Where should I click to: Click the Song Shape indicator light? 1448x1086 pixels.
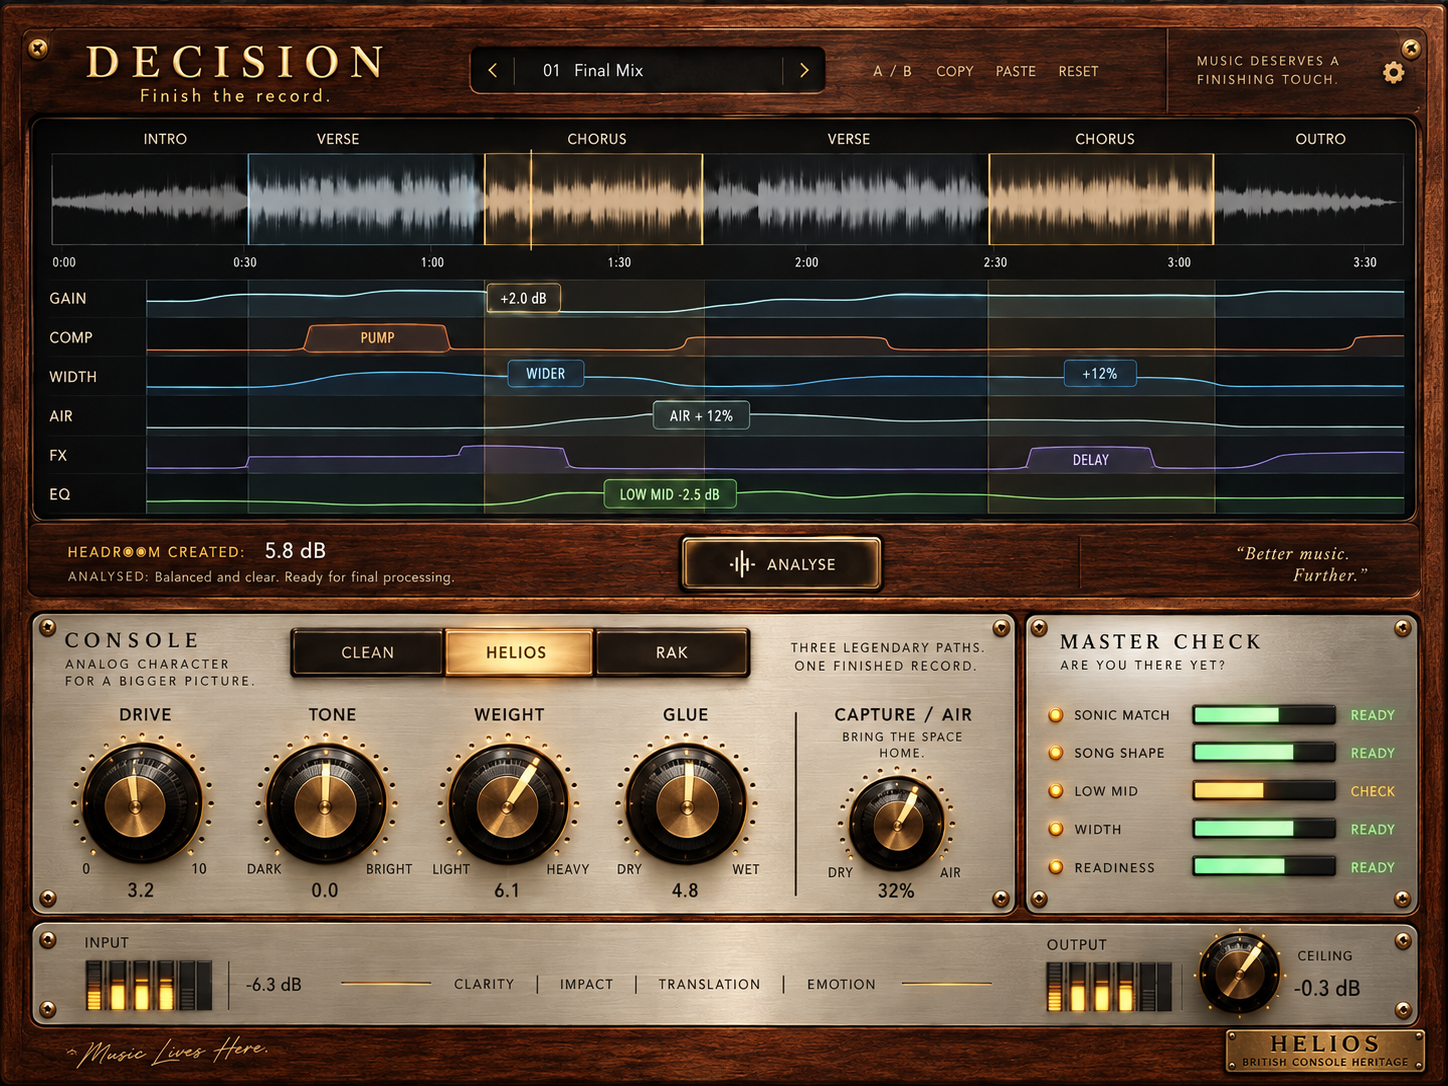1055,753
